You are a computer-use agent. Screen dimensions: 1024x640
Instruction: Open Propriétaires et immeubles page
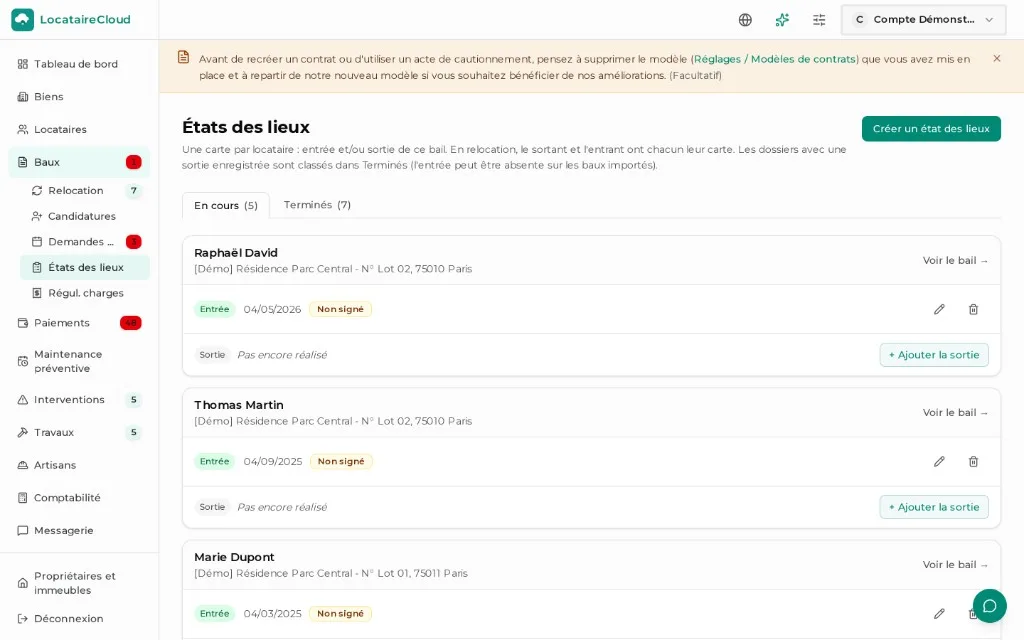click(x=79, y=583)
